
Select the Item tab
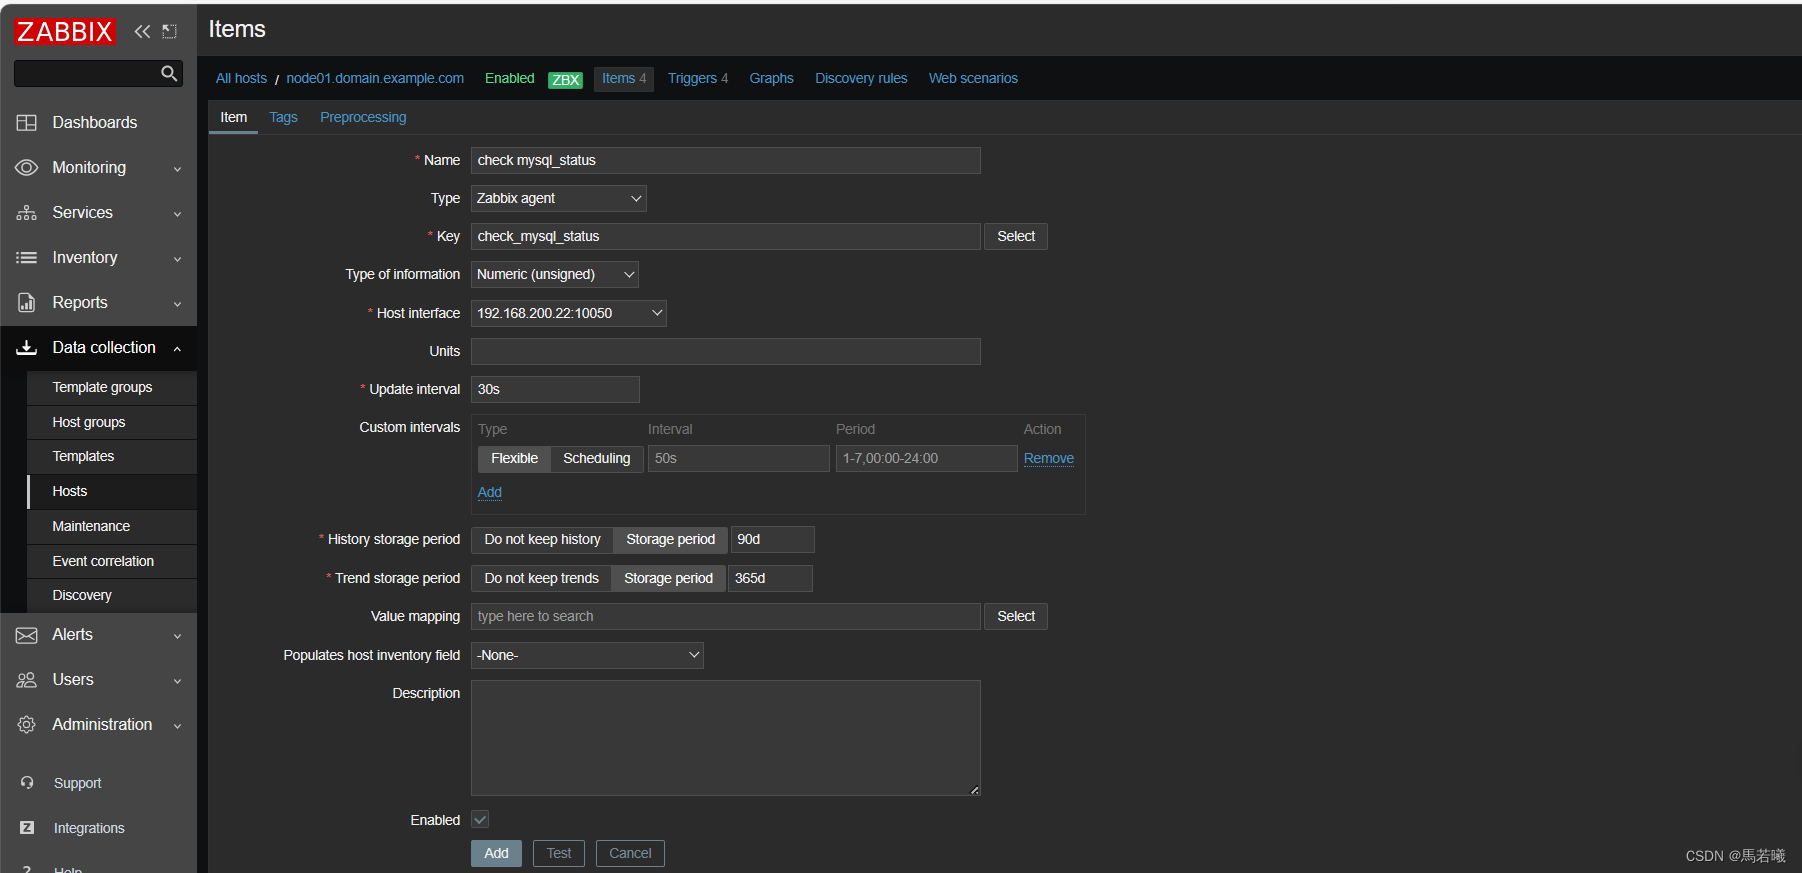click(x=233, y=117)
